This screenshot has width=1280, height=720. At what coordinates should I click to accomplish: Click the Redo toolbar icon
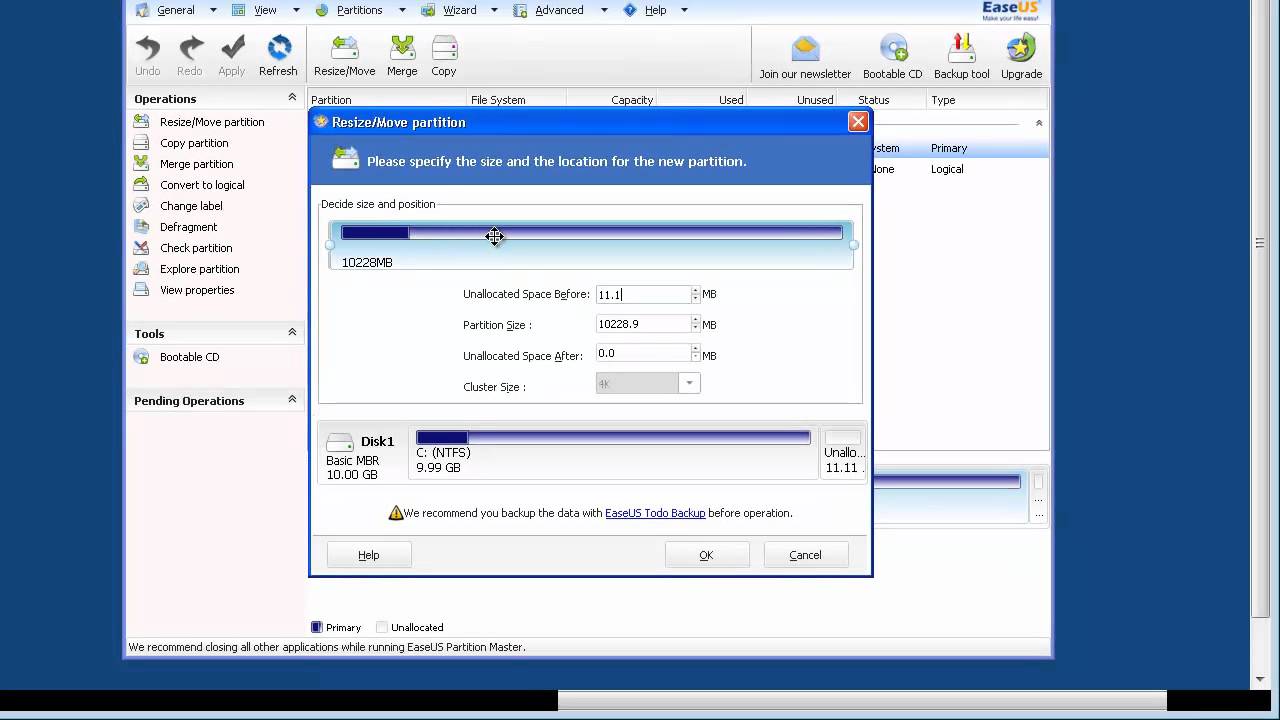click(x=190, y=47)
